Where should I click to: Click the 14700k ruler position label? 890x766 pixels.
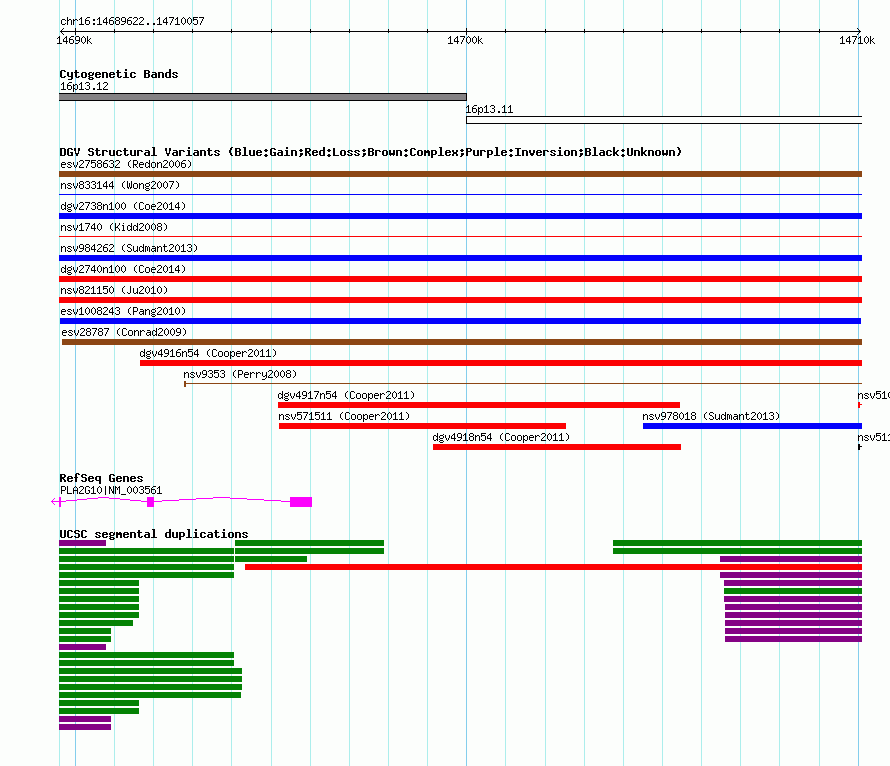tap(465, 40)
